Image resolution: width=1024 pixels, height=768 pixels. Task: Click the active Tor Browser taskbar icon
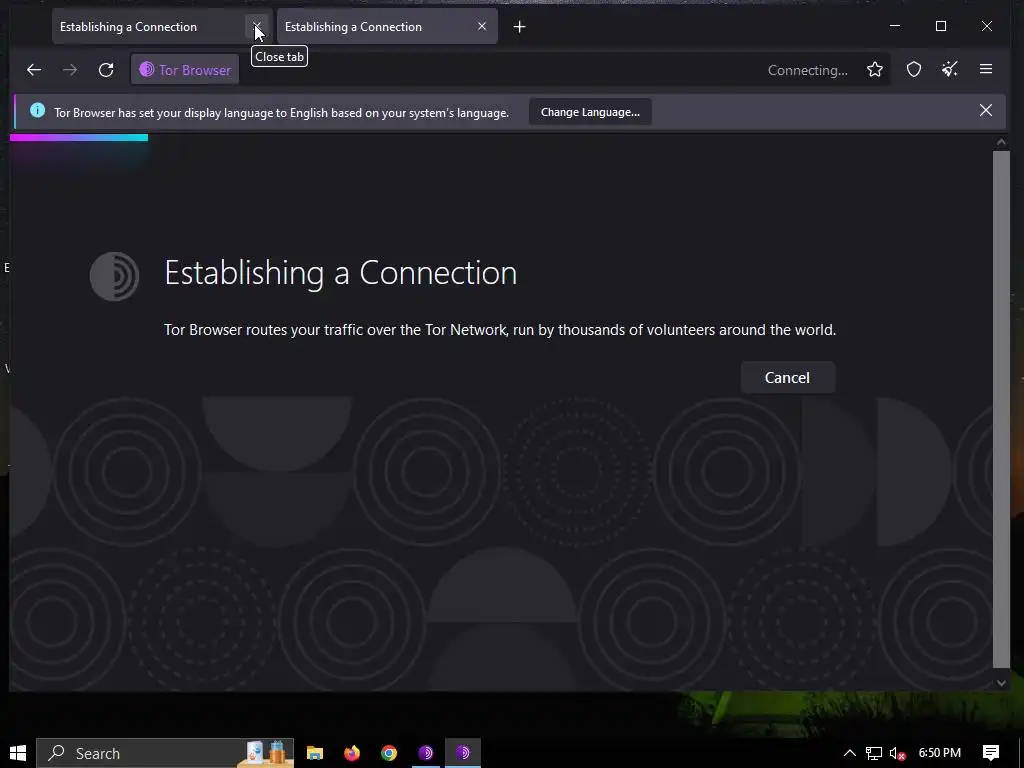(x=463, y=753)
